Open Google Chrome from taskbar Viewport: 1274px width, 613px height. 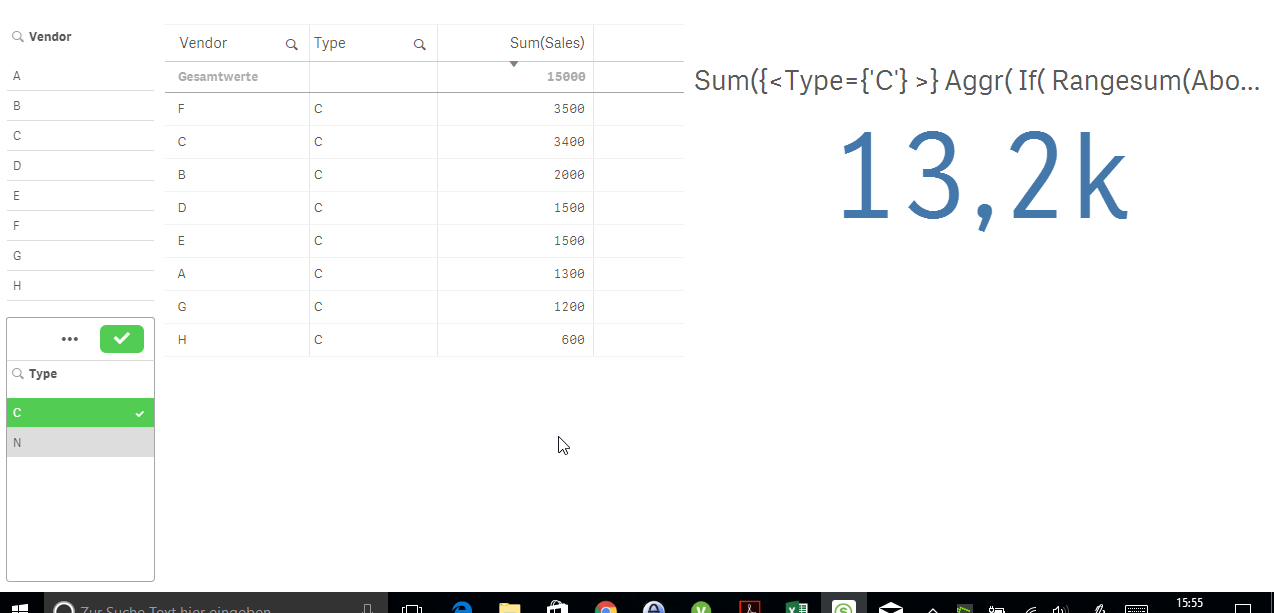605,606
